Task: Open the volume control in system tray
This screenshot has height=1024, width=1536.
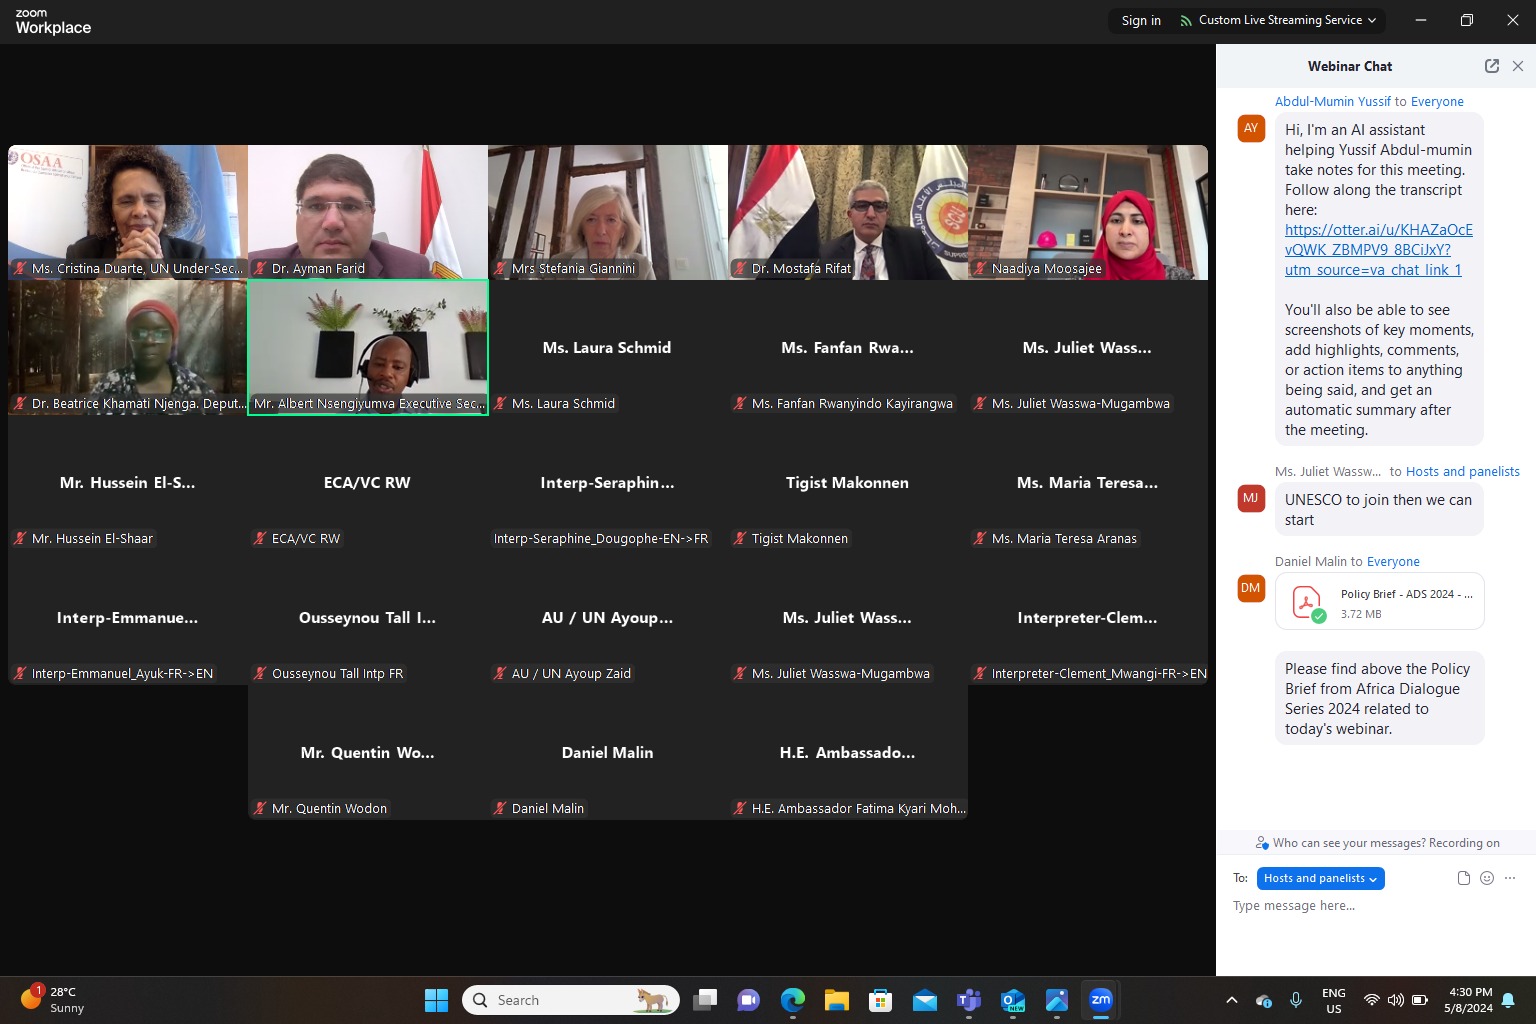Action: click(x=1395, y=1000)
